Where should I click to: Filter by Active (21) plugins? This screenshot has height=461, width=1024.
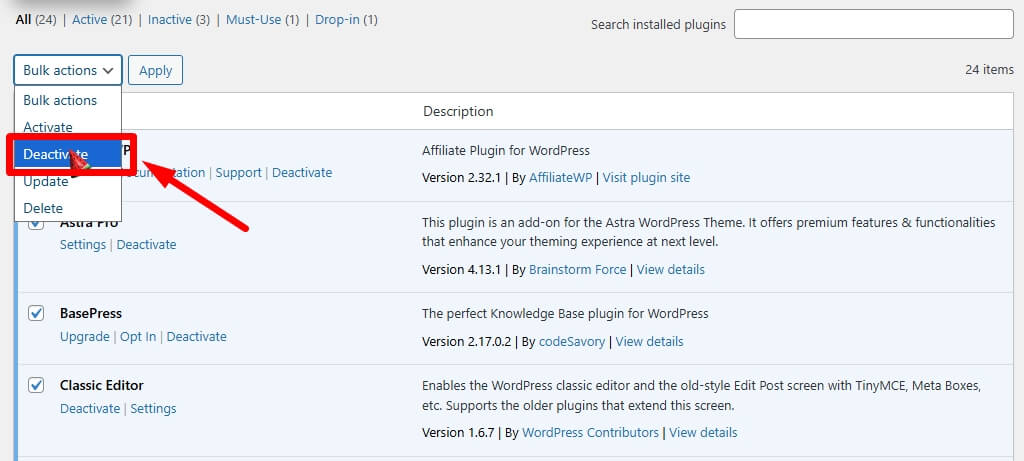[x=103, y=20]
